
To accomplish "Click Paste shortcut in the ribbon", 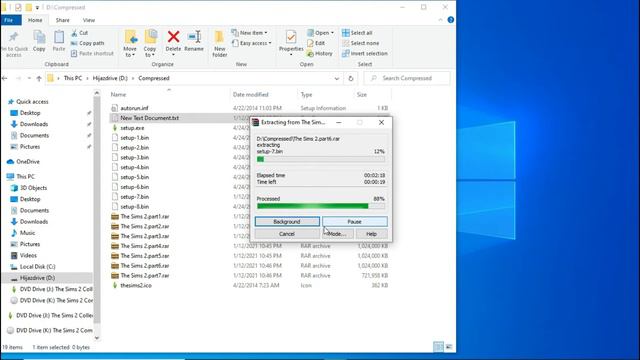I will point(92,53).
